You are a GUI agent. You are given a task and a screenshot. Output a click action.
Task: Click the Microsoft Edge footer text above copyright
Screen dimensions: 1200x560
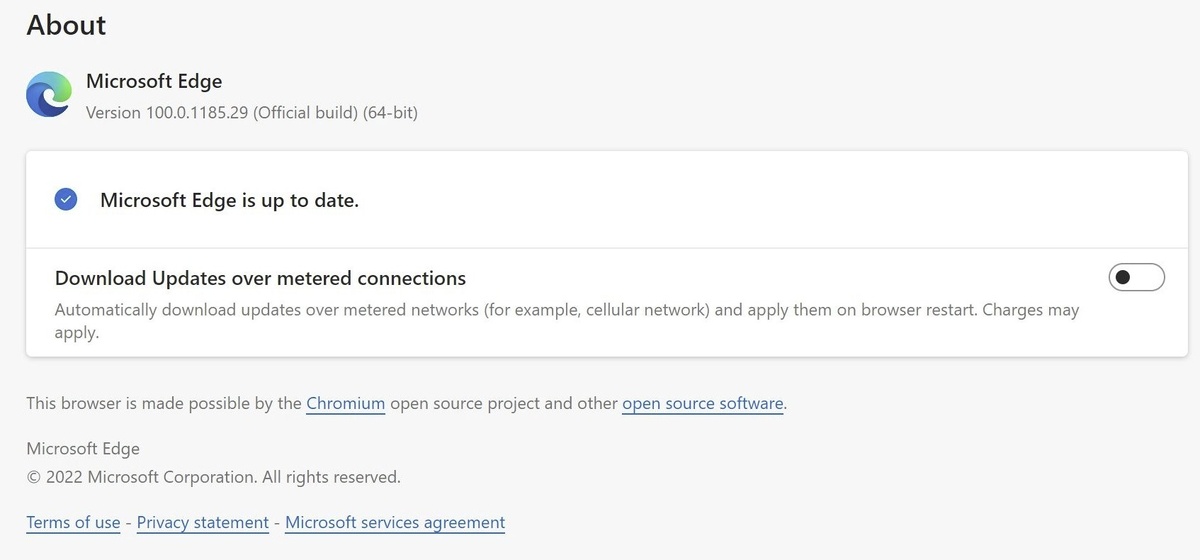83,449
